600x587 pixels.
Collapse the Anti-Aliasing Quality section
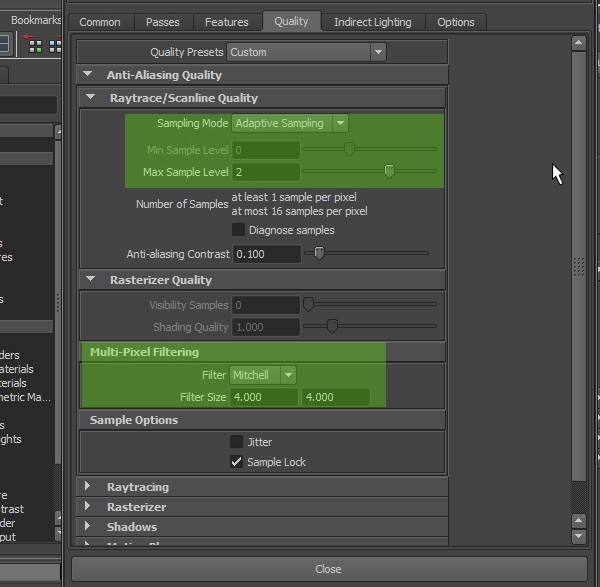pos(88,74)
